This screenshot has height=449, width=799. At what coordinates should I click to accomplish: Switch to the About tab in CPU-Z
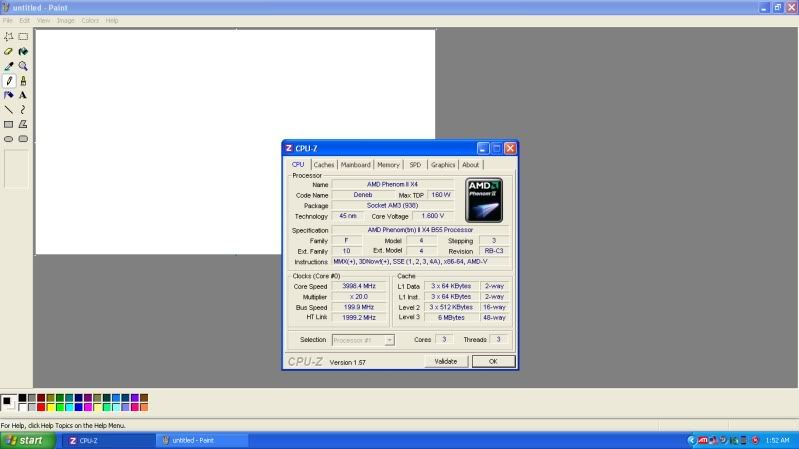[470, 165]
